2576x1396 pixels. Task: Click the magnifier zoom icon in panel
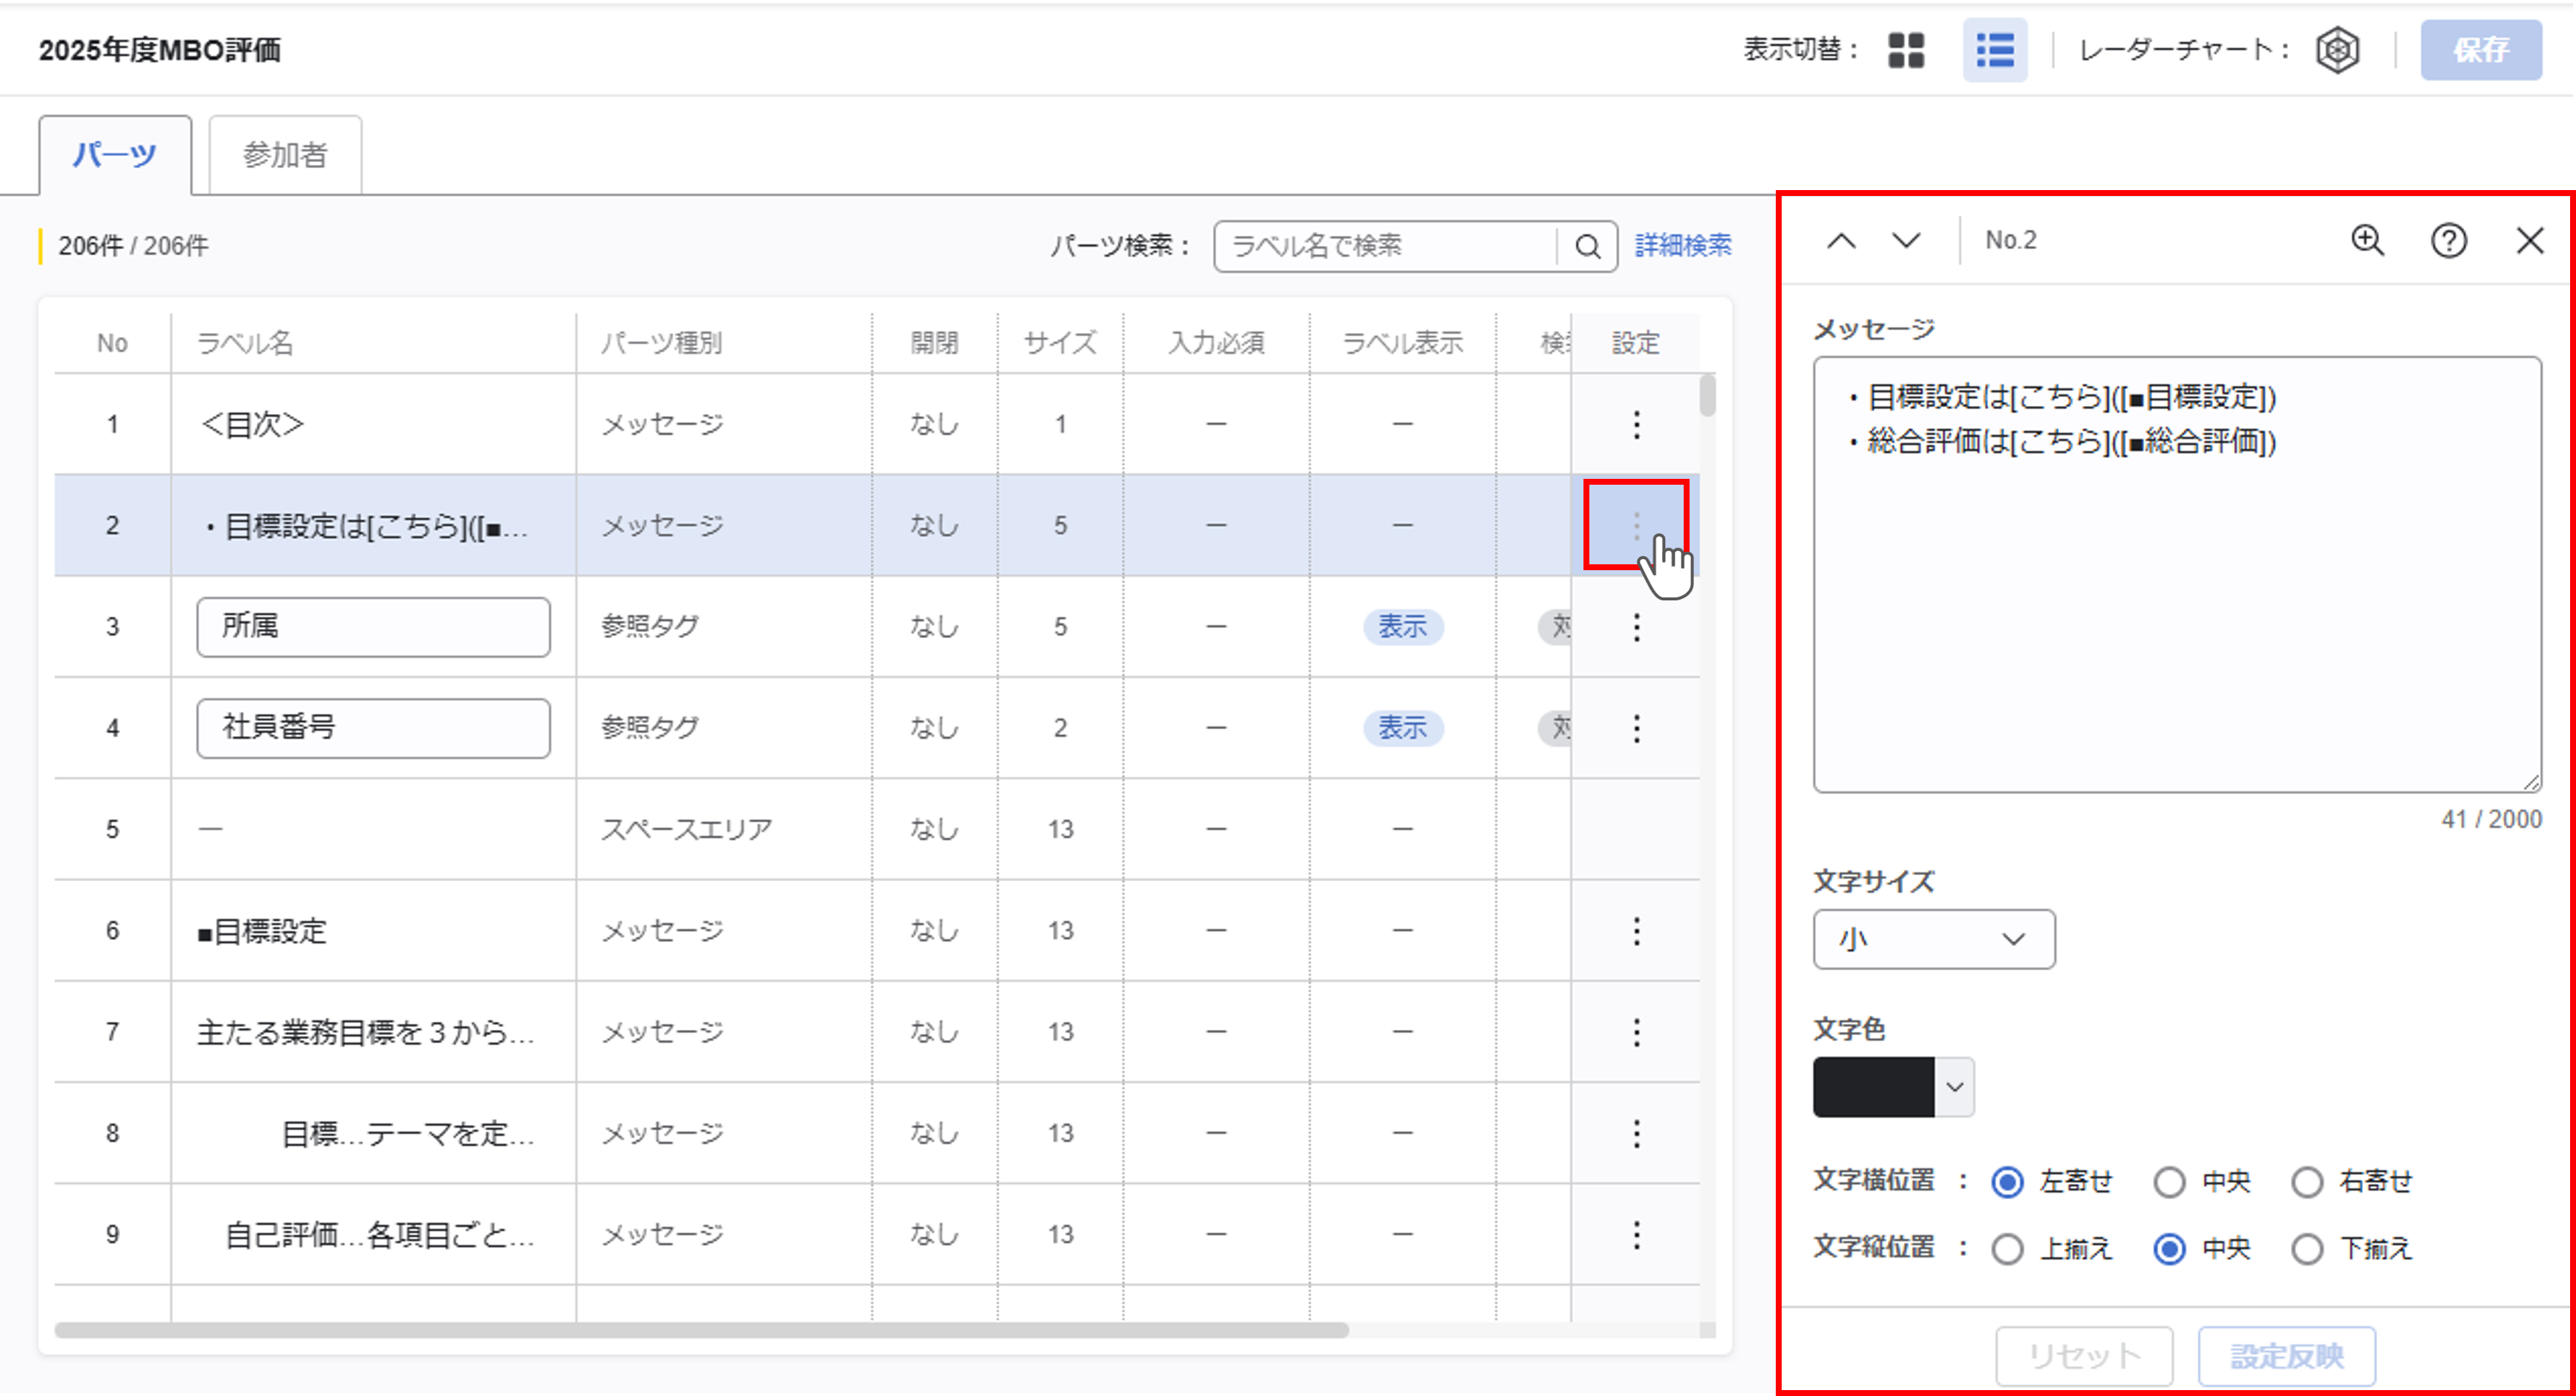[x=2367, y=241]
